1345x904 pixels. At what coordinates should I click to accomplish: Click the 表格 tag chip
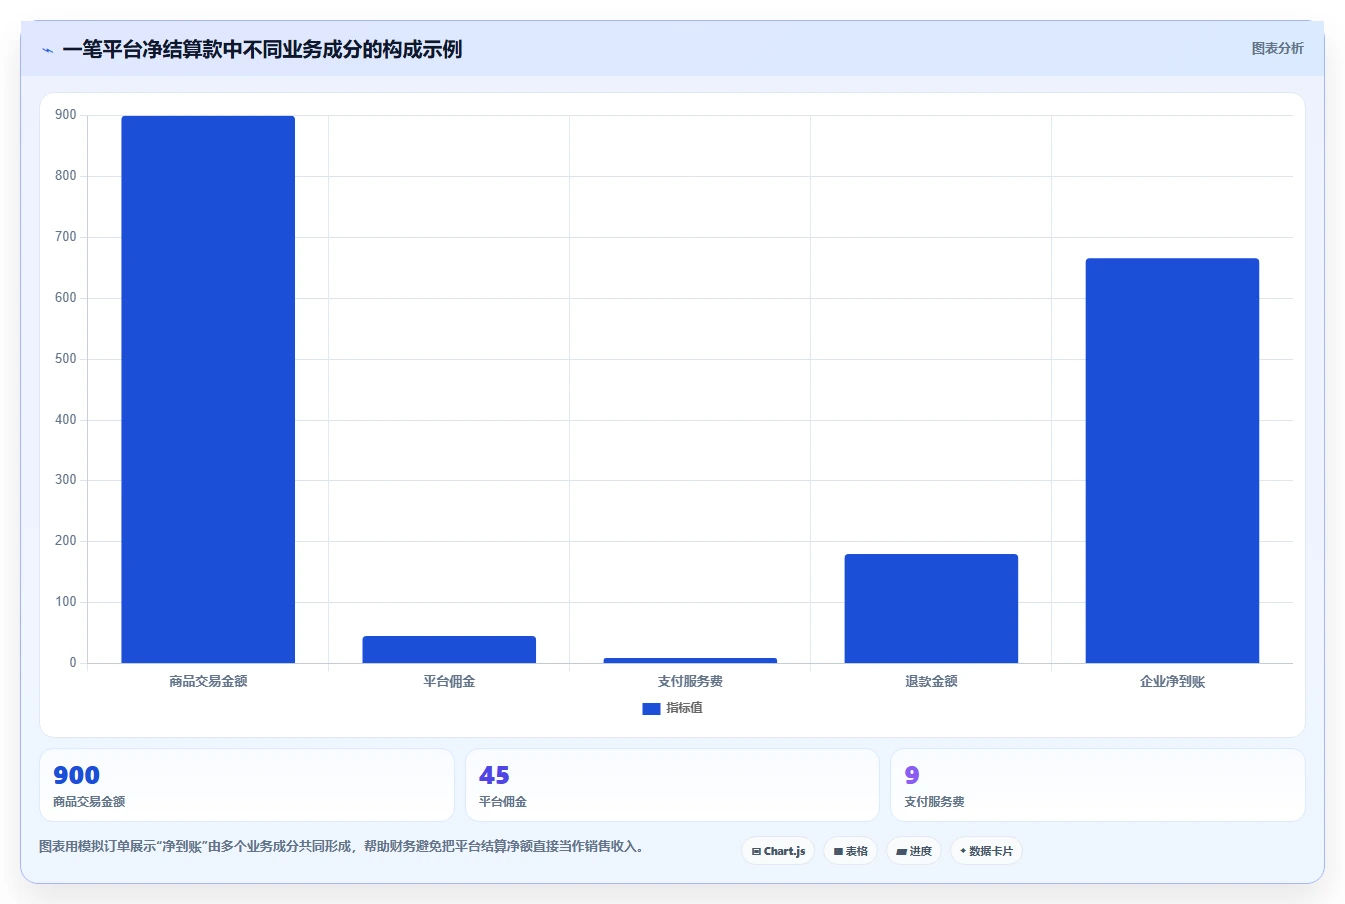click(x=850, y=851)
